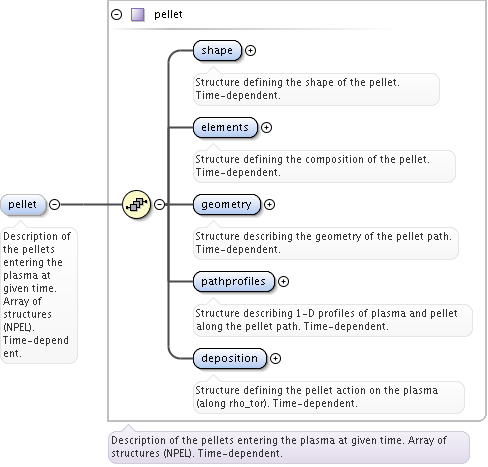Click the bottom purple pellet description box
Viewport: 488px width, 467px height.
click(x=289, y=447)
